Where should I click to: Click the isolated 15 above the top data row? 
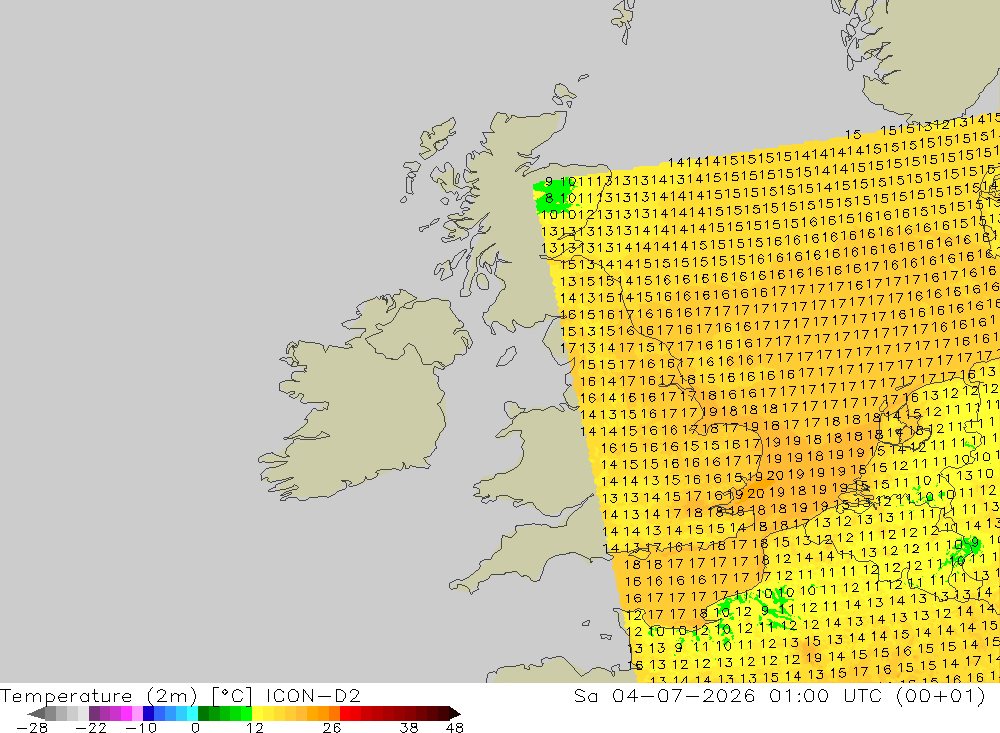[853, 135]
